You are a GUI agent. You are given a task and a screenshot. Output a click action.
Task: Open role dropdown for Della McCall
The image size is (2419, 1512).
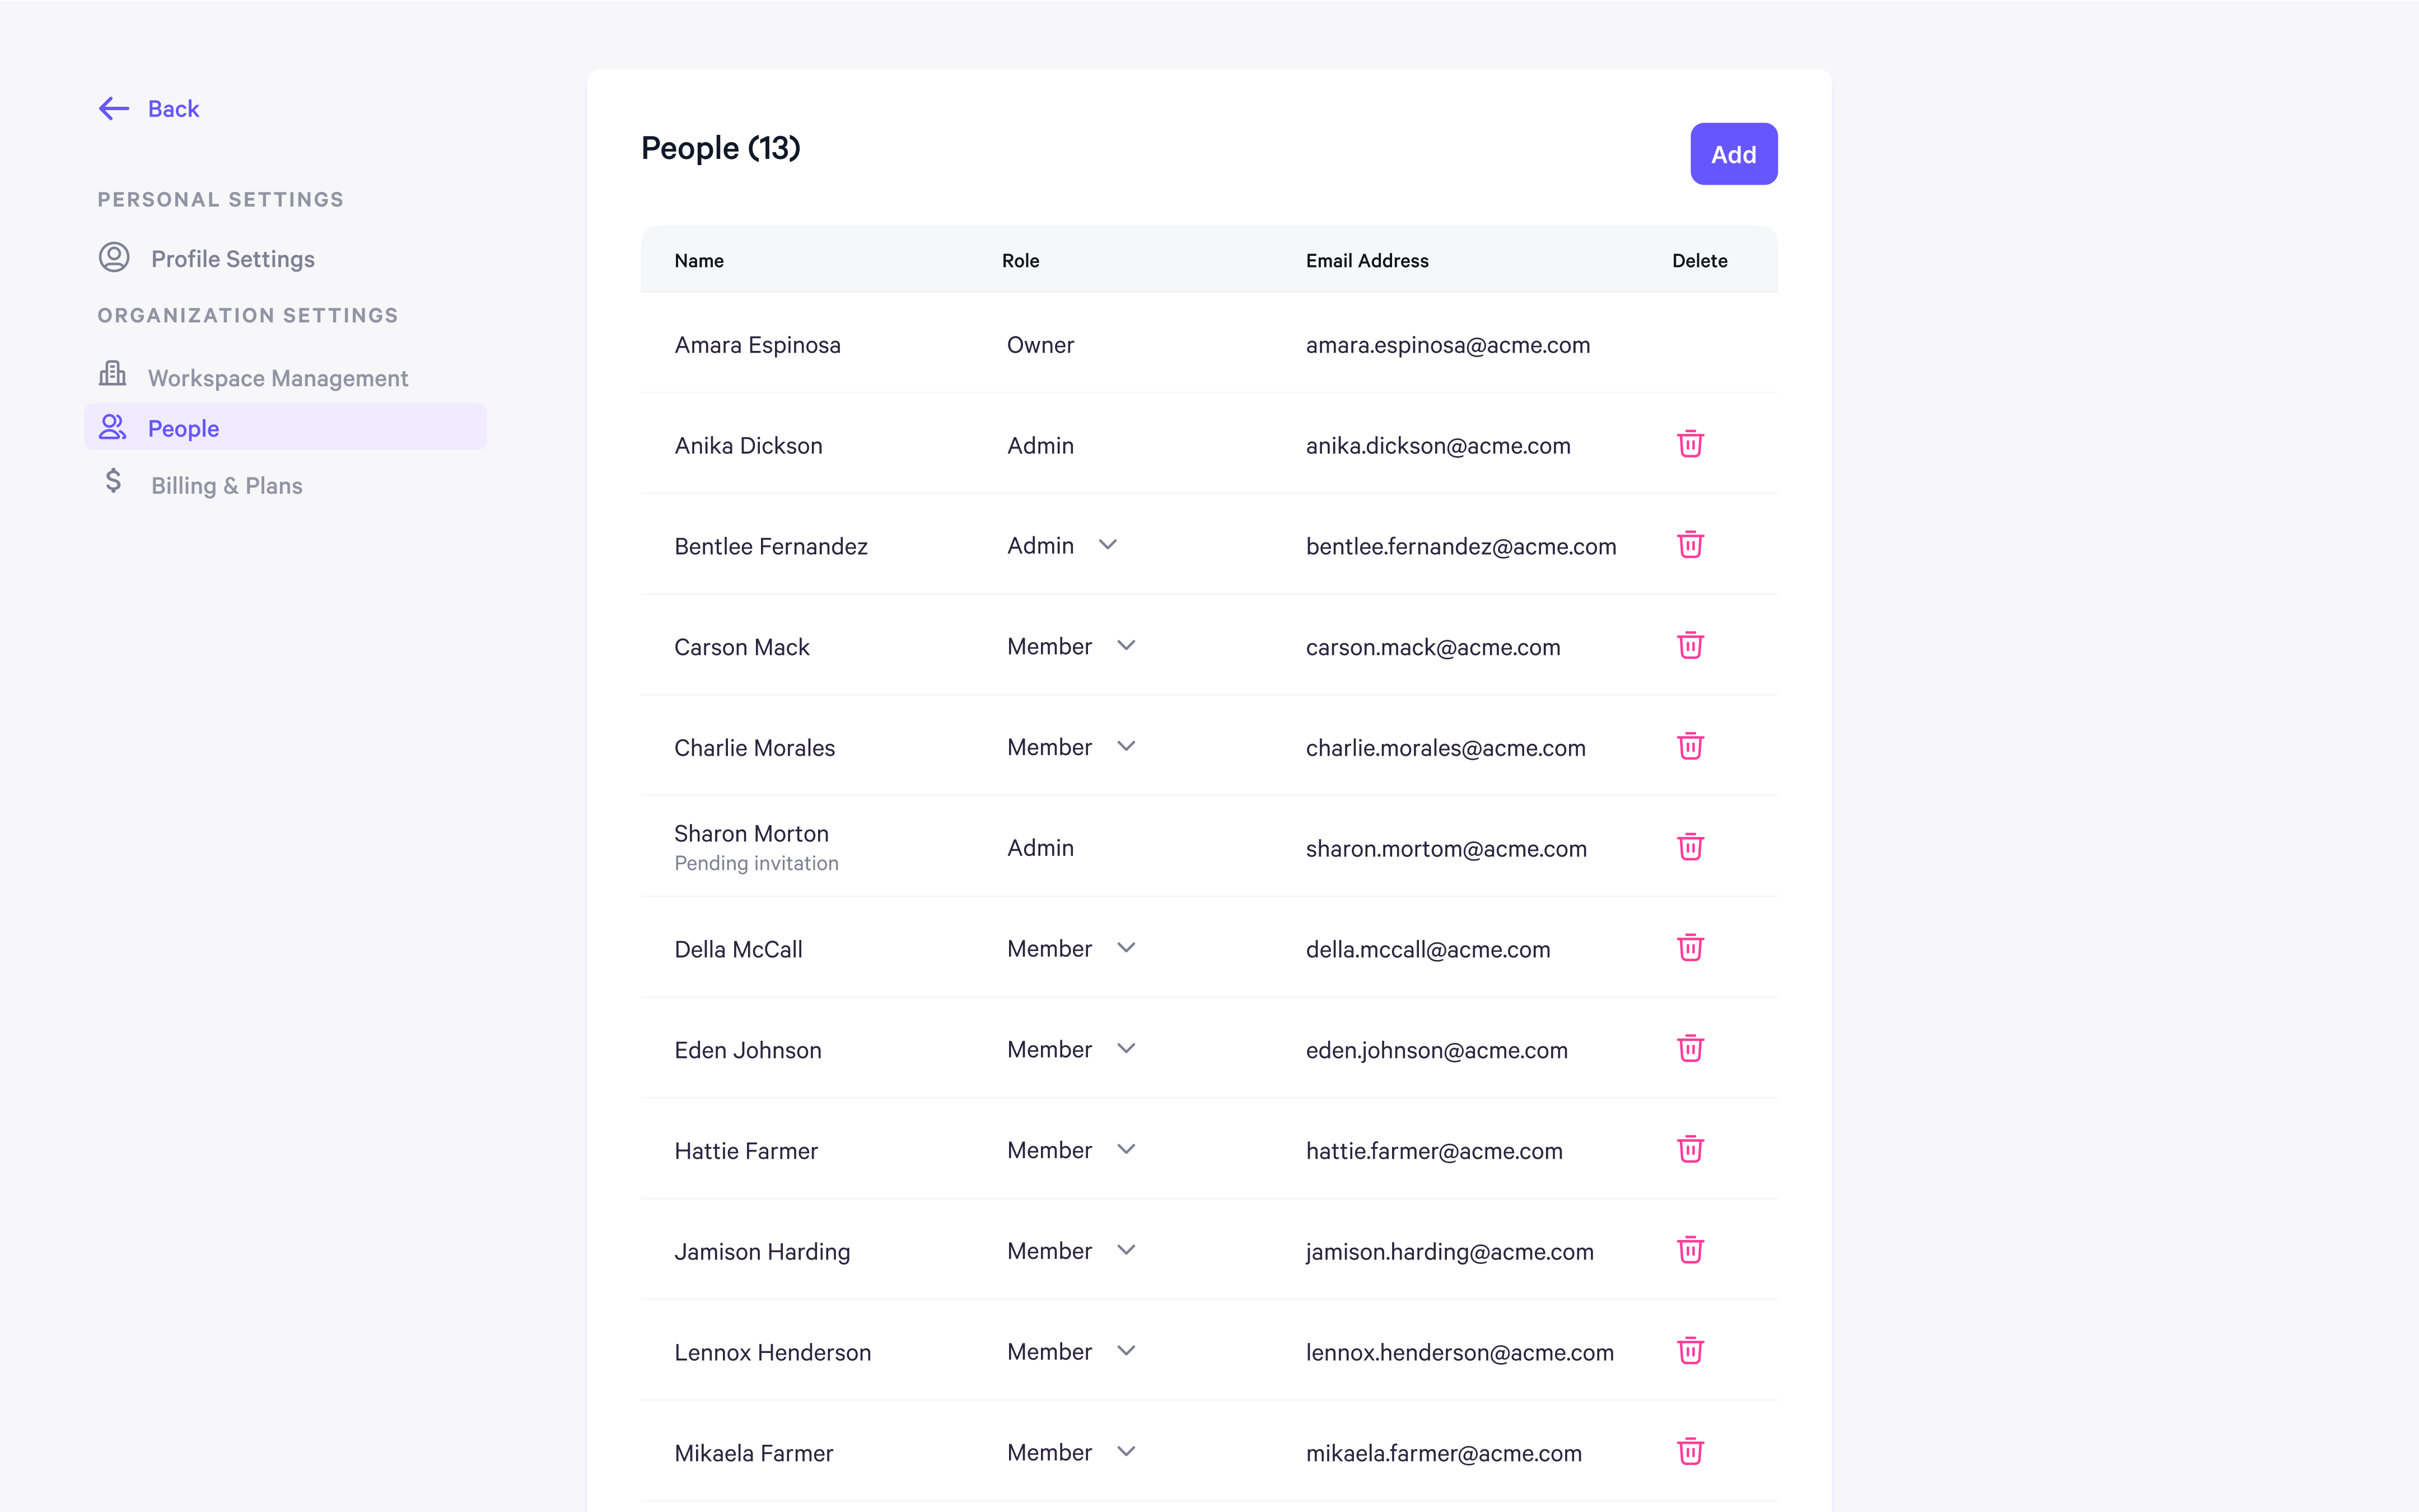point(1126,948)
